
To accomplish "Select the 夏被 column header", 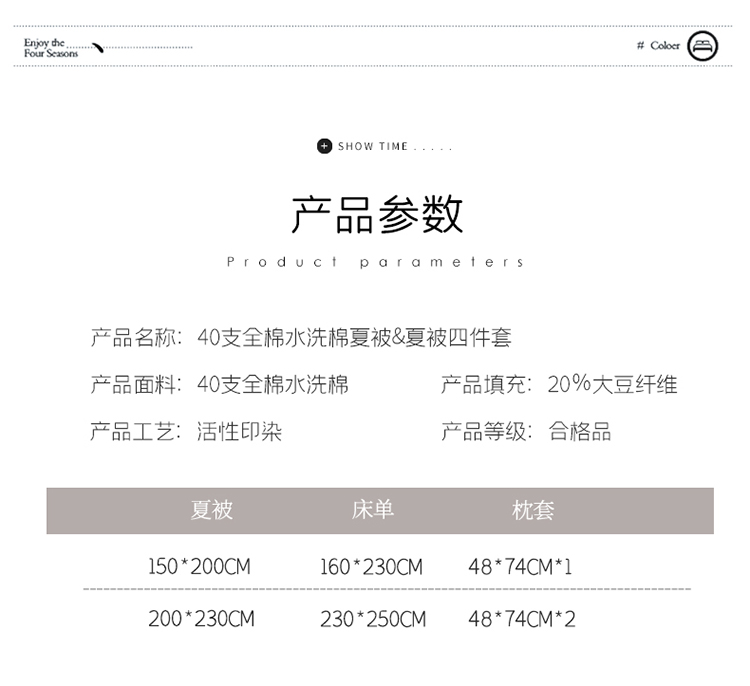I will point(212,510).
